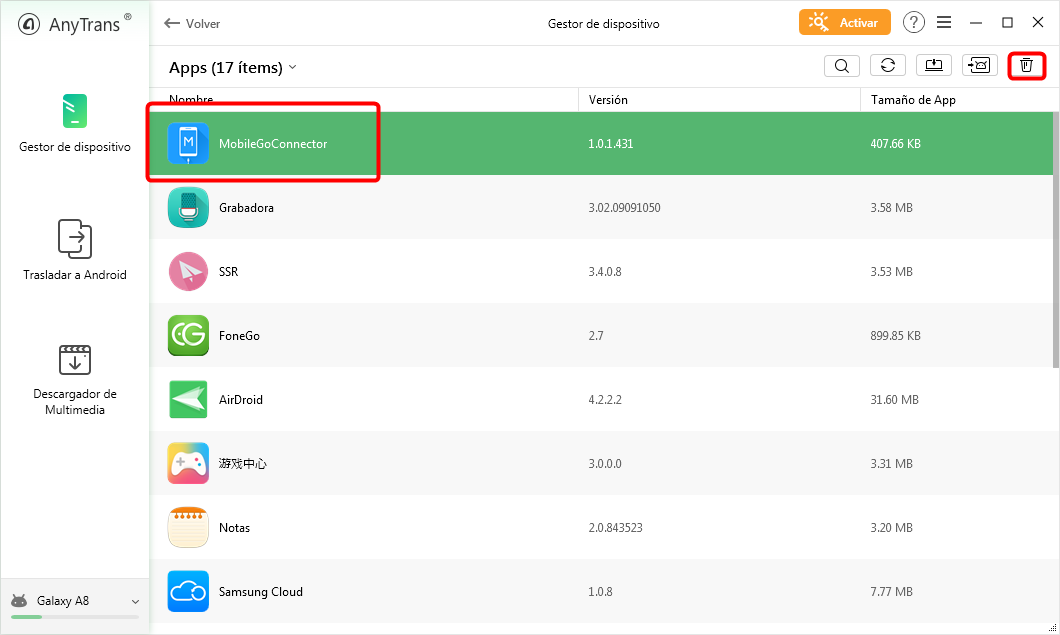Click the send to device icon
The width and height of the screenshot is (1060, 635).
(x=979, y=66)
